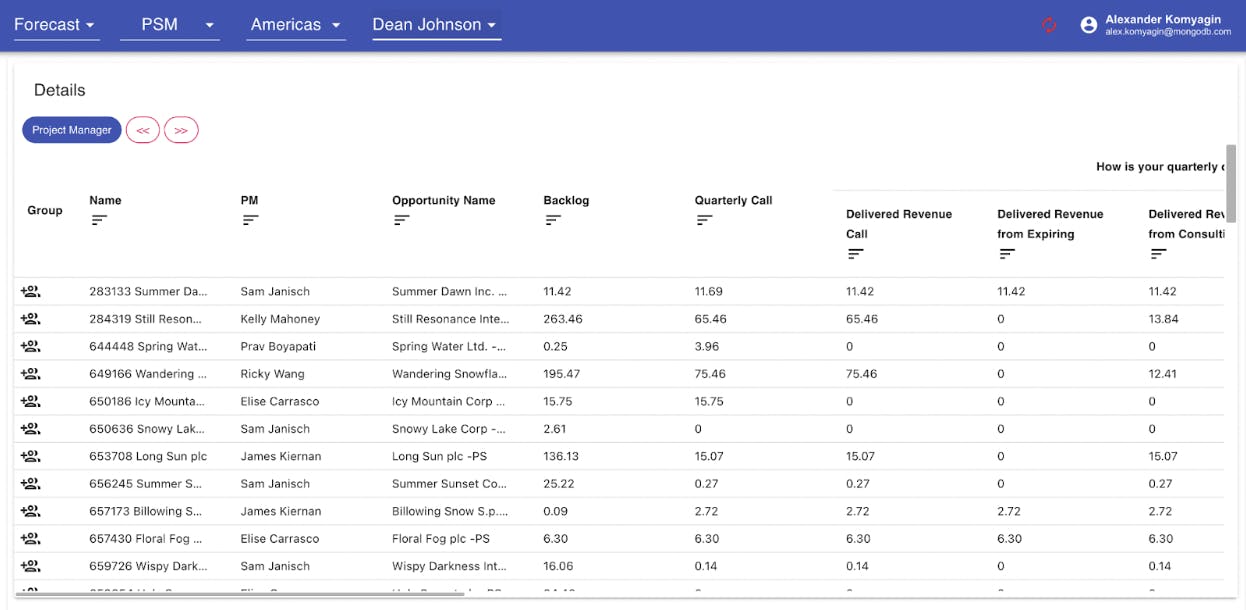This screenshot has height=610, width=1246.
Task: Click the next >> button
Action: point(181,130)
